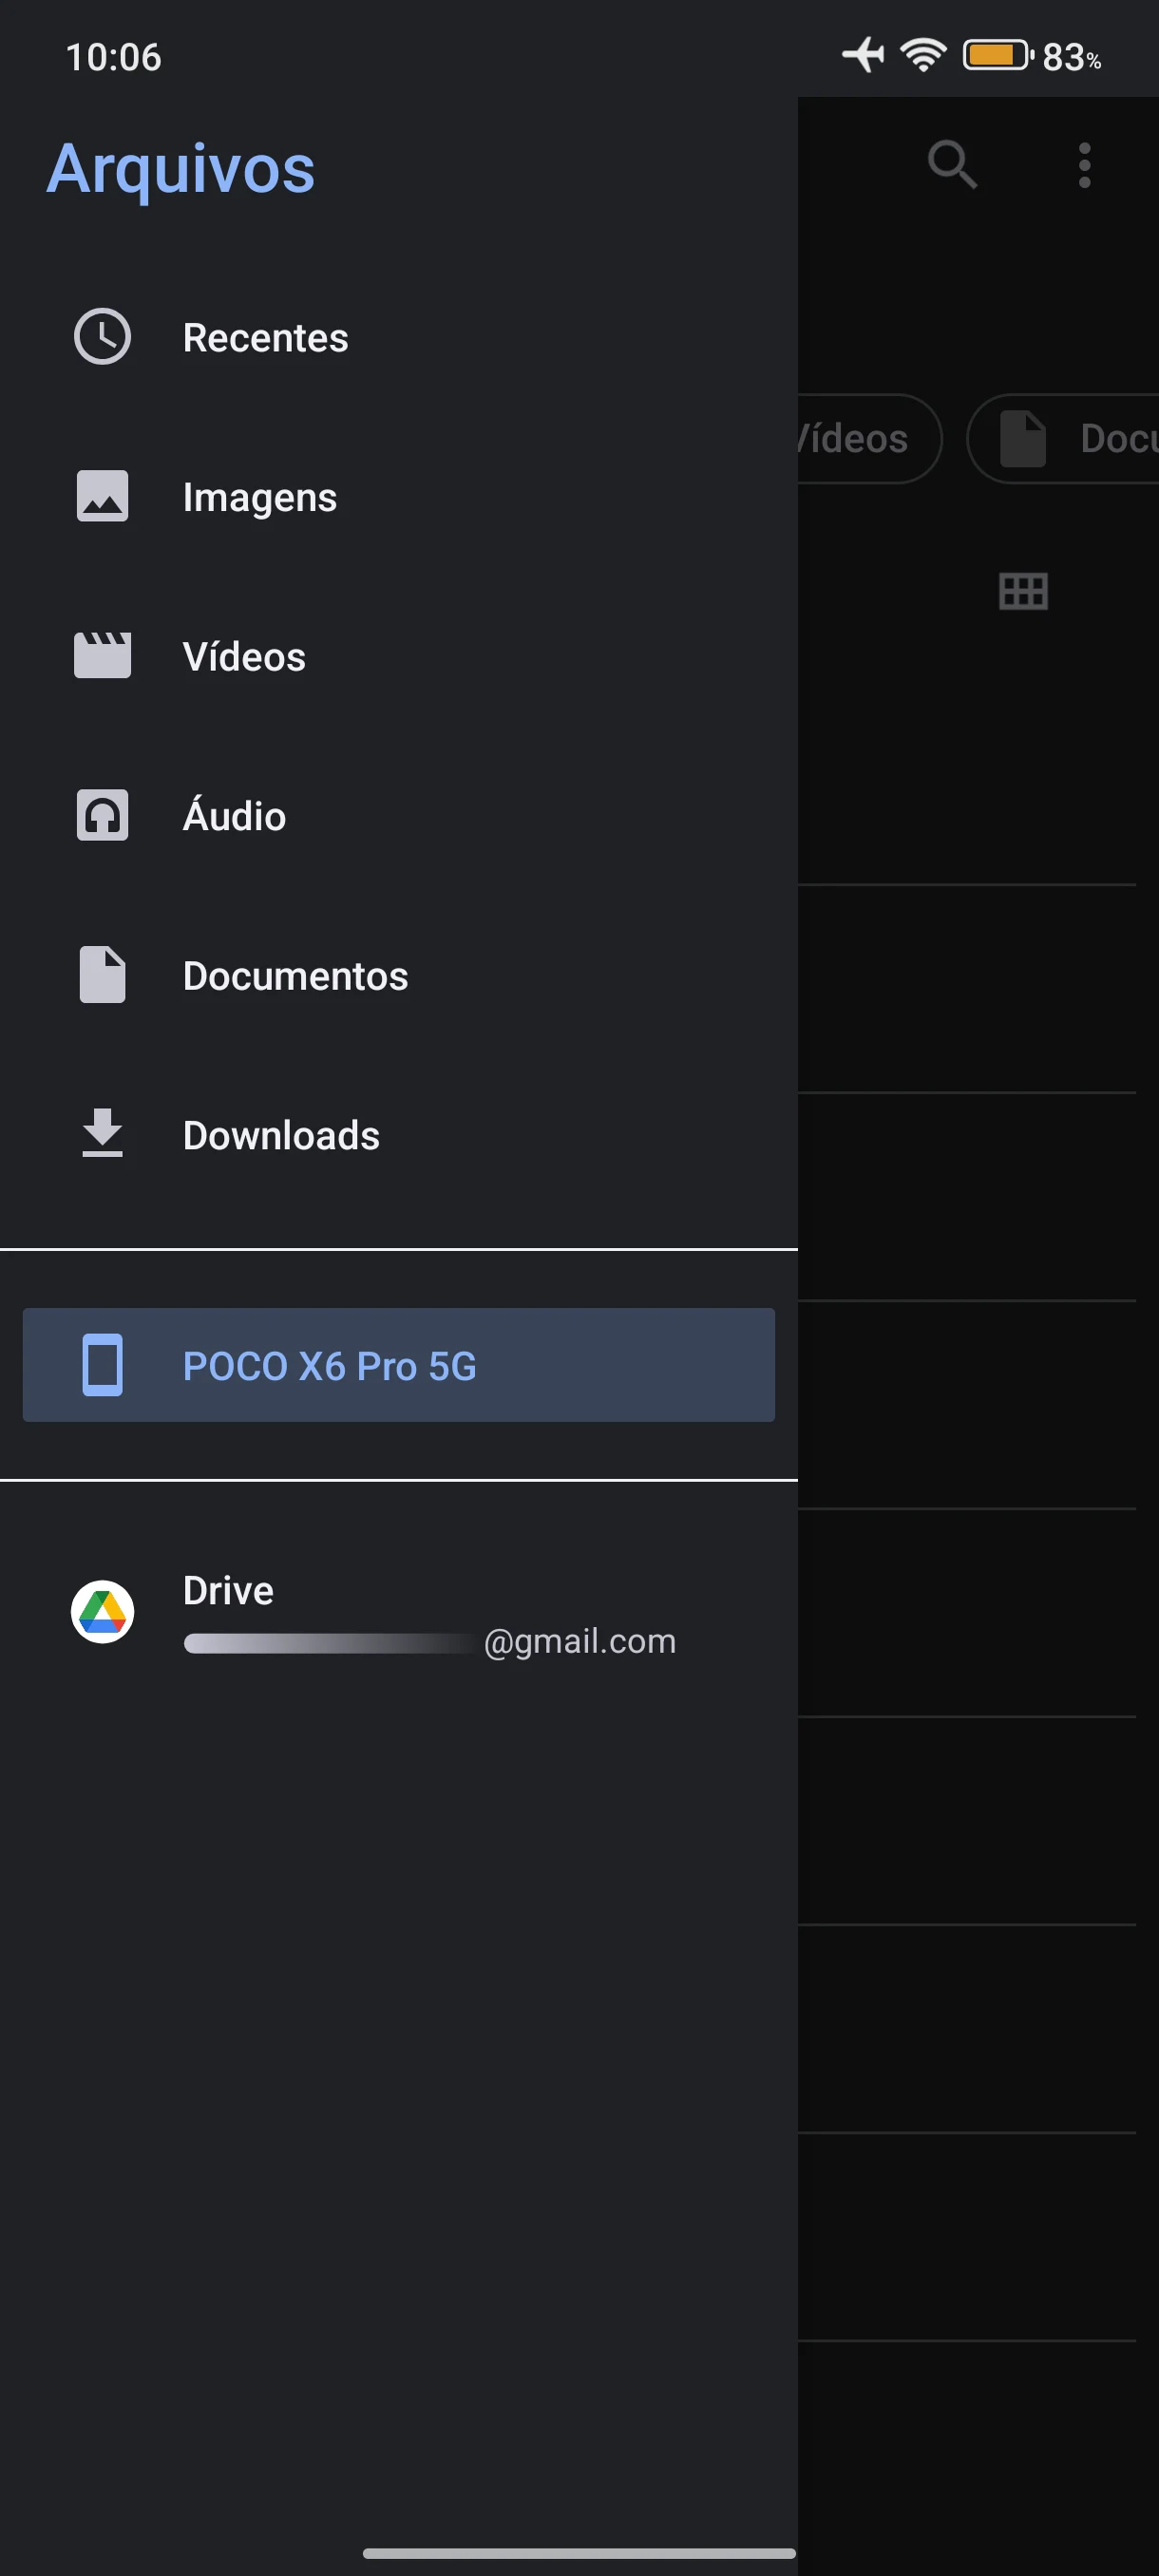
Task: Select POCO X6 Pro 5G storage
Action: (399, 1365)
